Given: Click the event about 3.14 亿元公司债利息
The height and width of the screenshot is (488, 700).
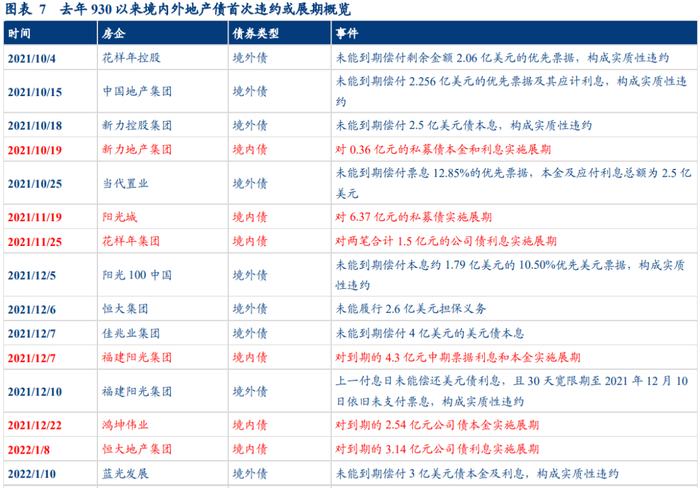Looking at the screenshot, I should tap(438, 449).
